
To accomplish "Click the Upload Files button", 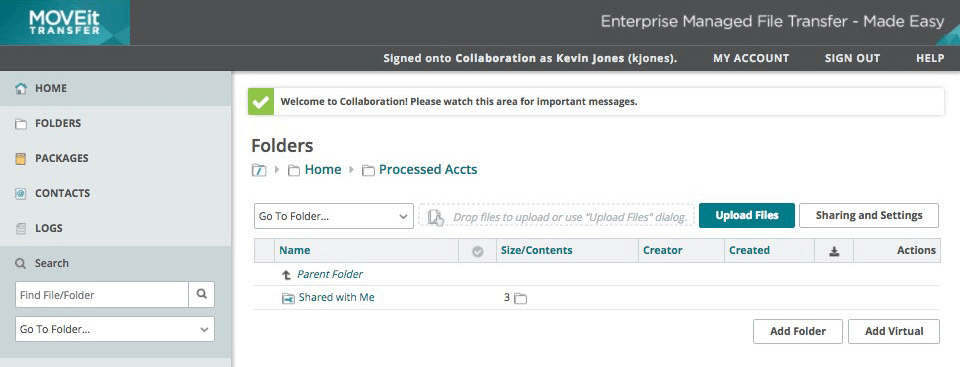I will (747, 216).
